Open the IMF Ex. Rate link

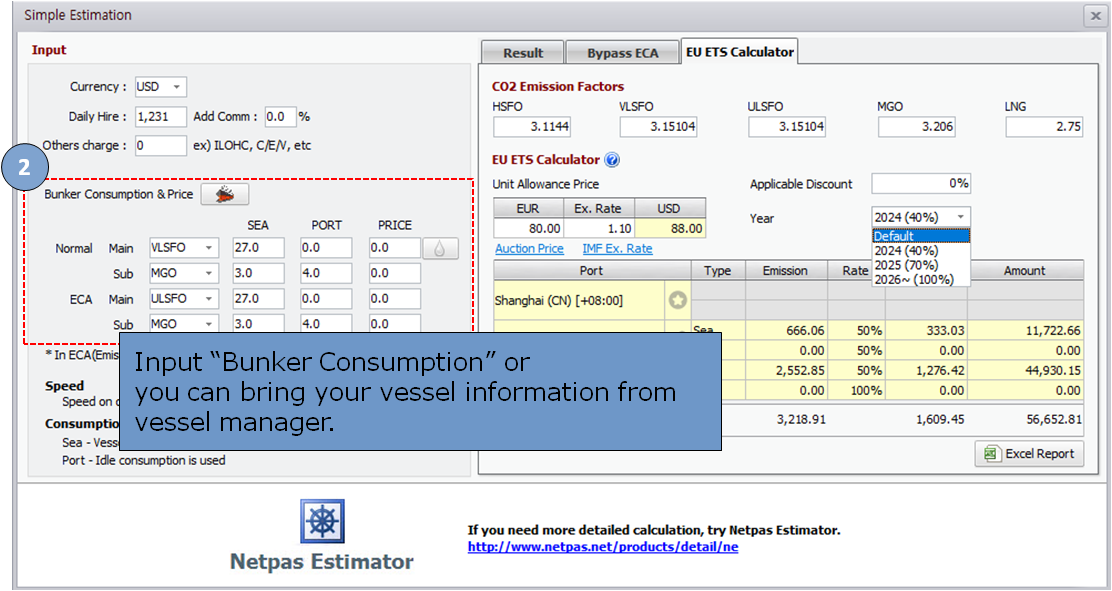point(617,249)
